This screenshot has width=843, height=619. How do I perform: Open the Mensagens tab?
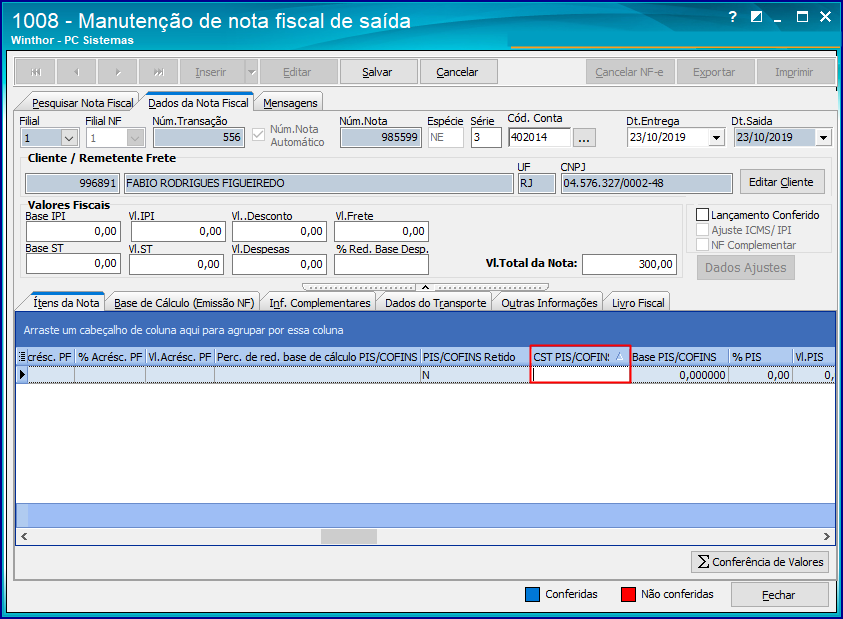point(290,103)
